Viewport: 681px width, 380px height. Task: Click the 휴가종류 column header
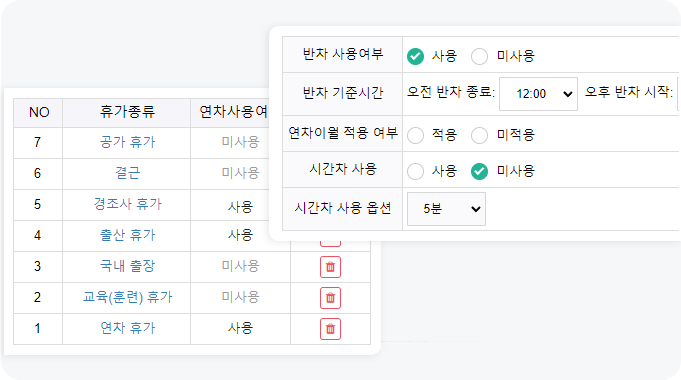point(127,112)
